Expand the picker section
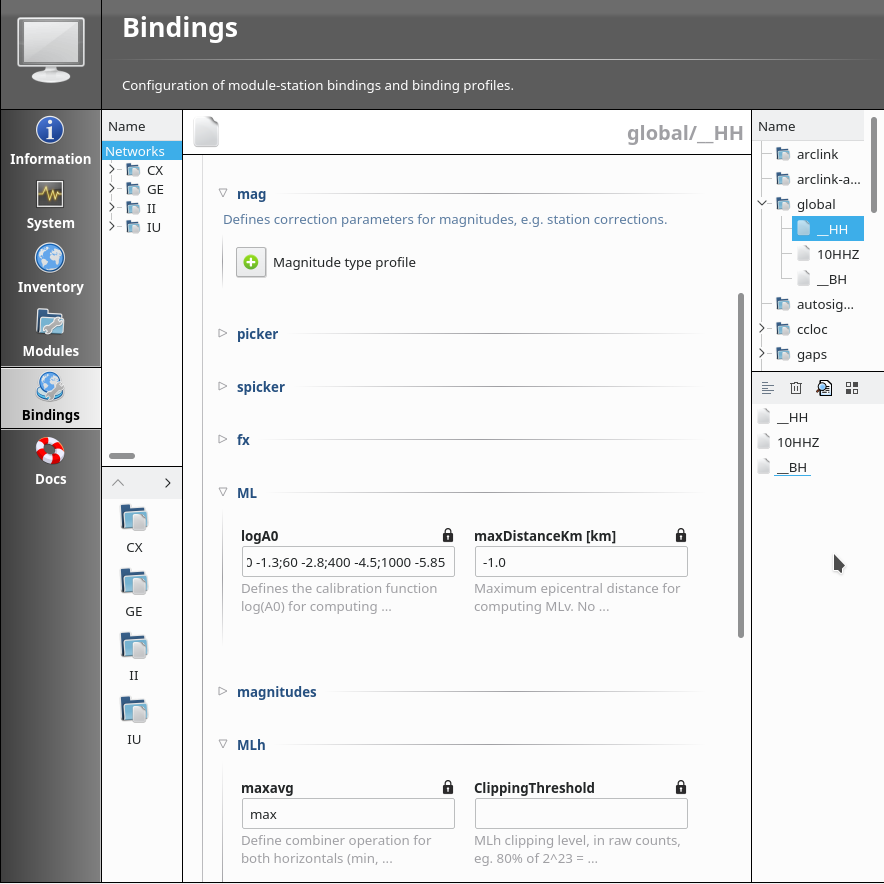The image size is (884, 884). coord(223,333)
